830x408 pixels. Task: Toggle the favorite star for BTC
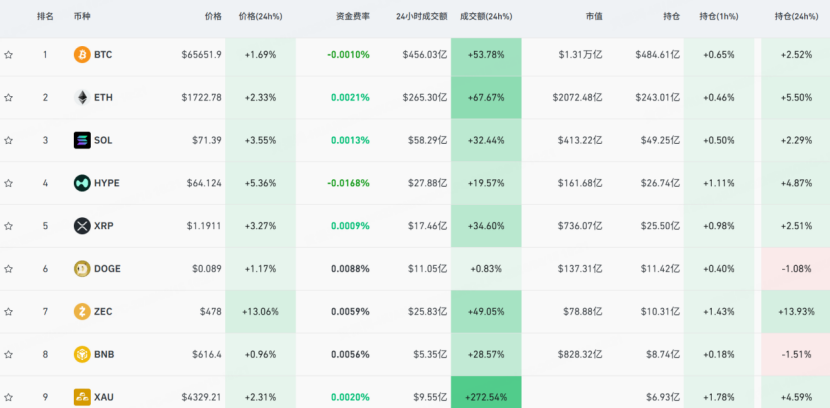pos(8,55)
